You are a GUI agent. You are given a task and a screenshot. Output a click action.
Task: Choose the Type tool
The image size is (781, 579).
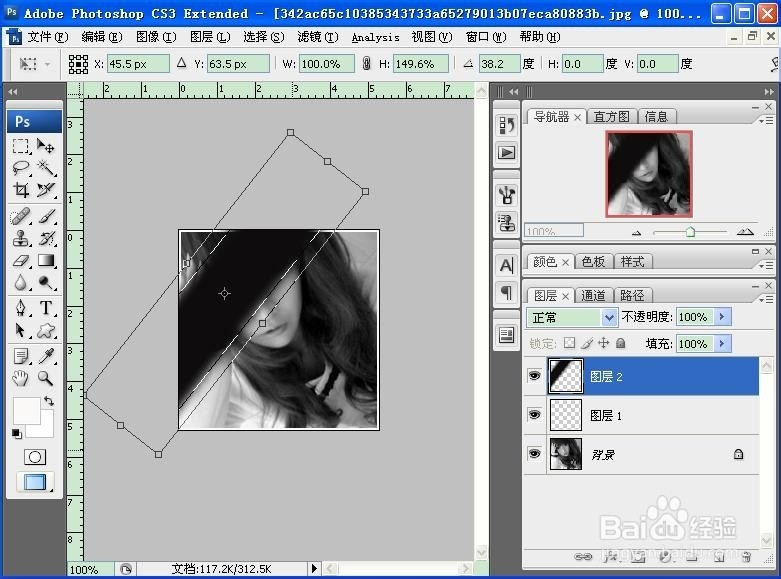pyautogui.click(x=46, y=308)
